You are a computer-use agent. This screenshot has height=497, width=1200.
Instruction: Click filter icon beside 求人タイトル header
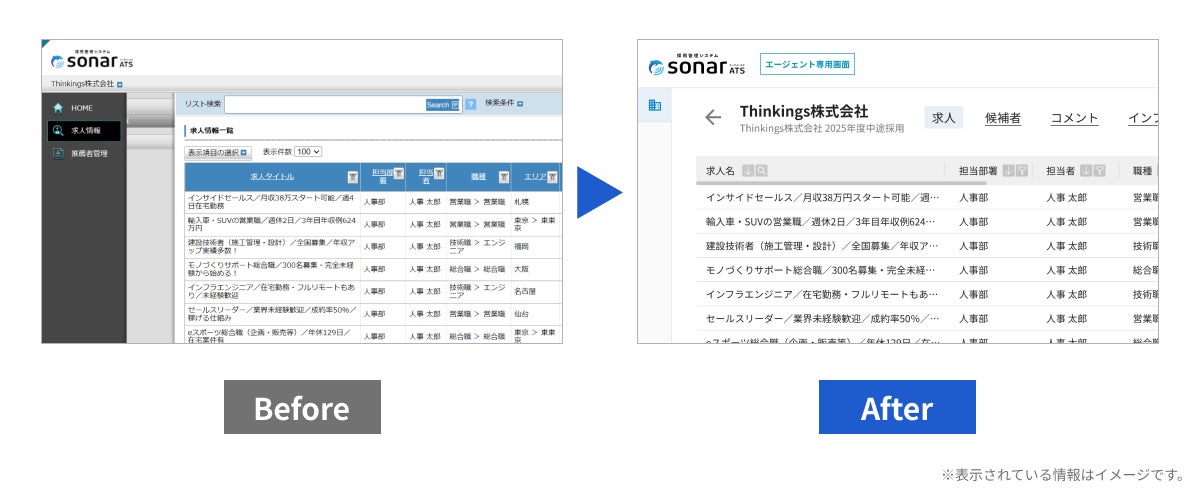[x=352, y=177]
